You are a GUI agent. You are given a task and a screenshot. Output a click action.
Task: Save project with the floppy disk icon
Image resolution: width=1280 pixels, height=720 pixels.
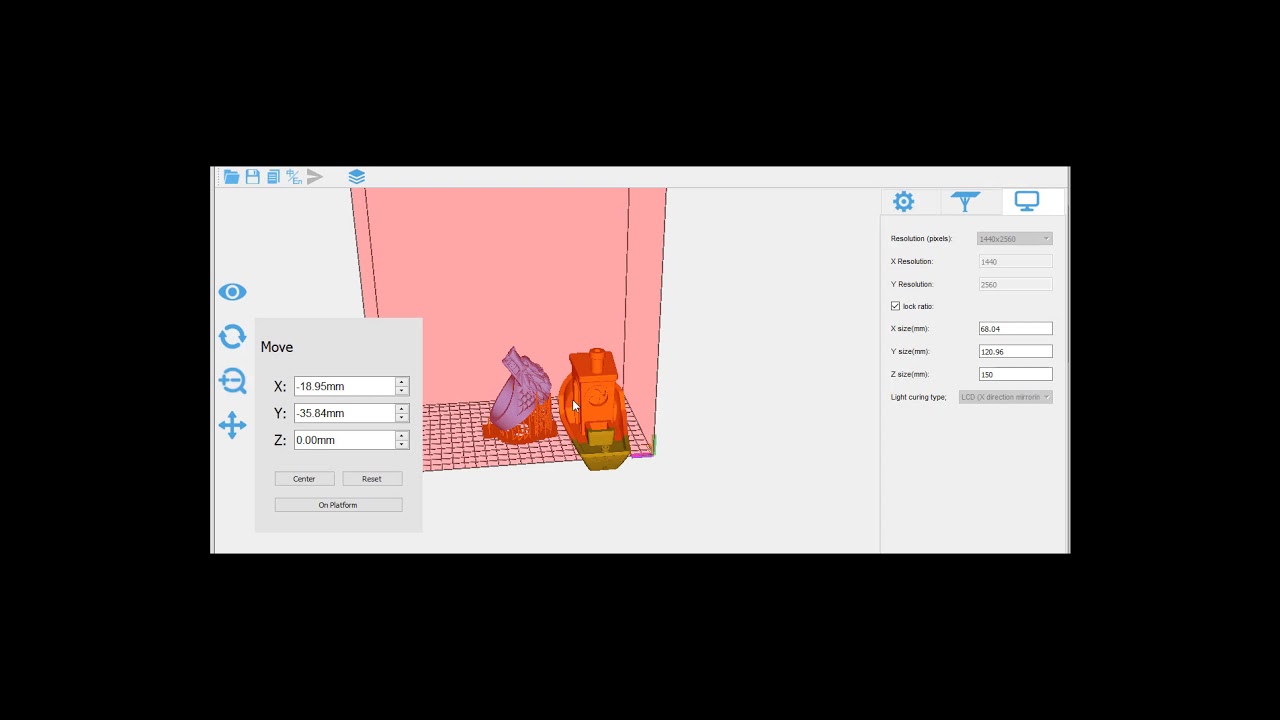253,177
